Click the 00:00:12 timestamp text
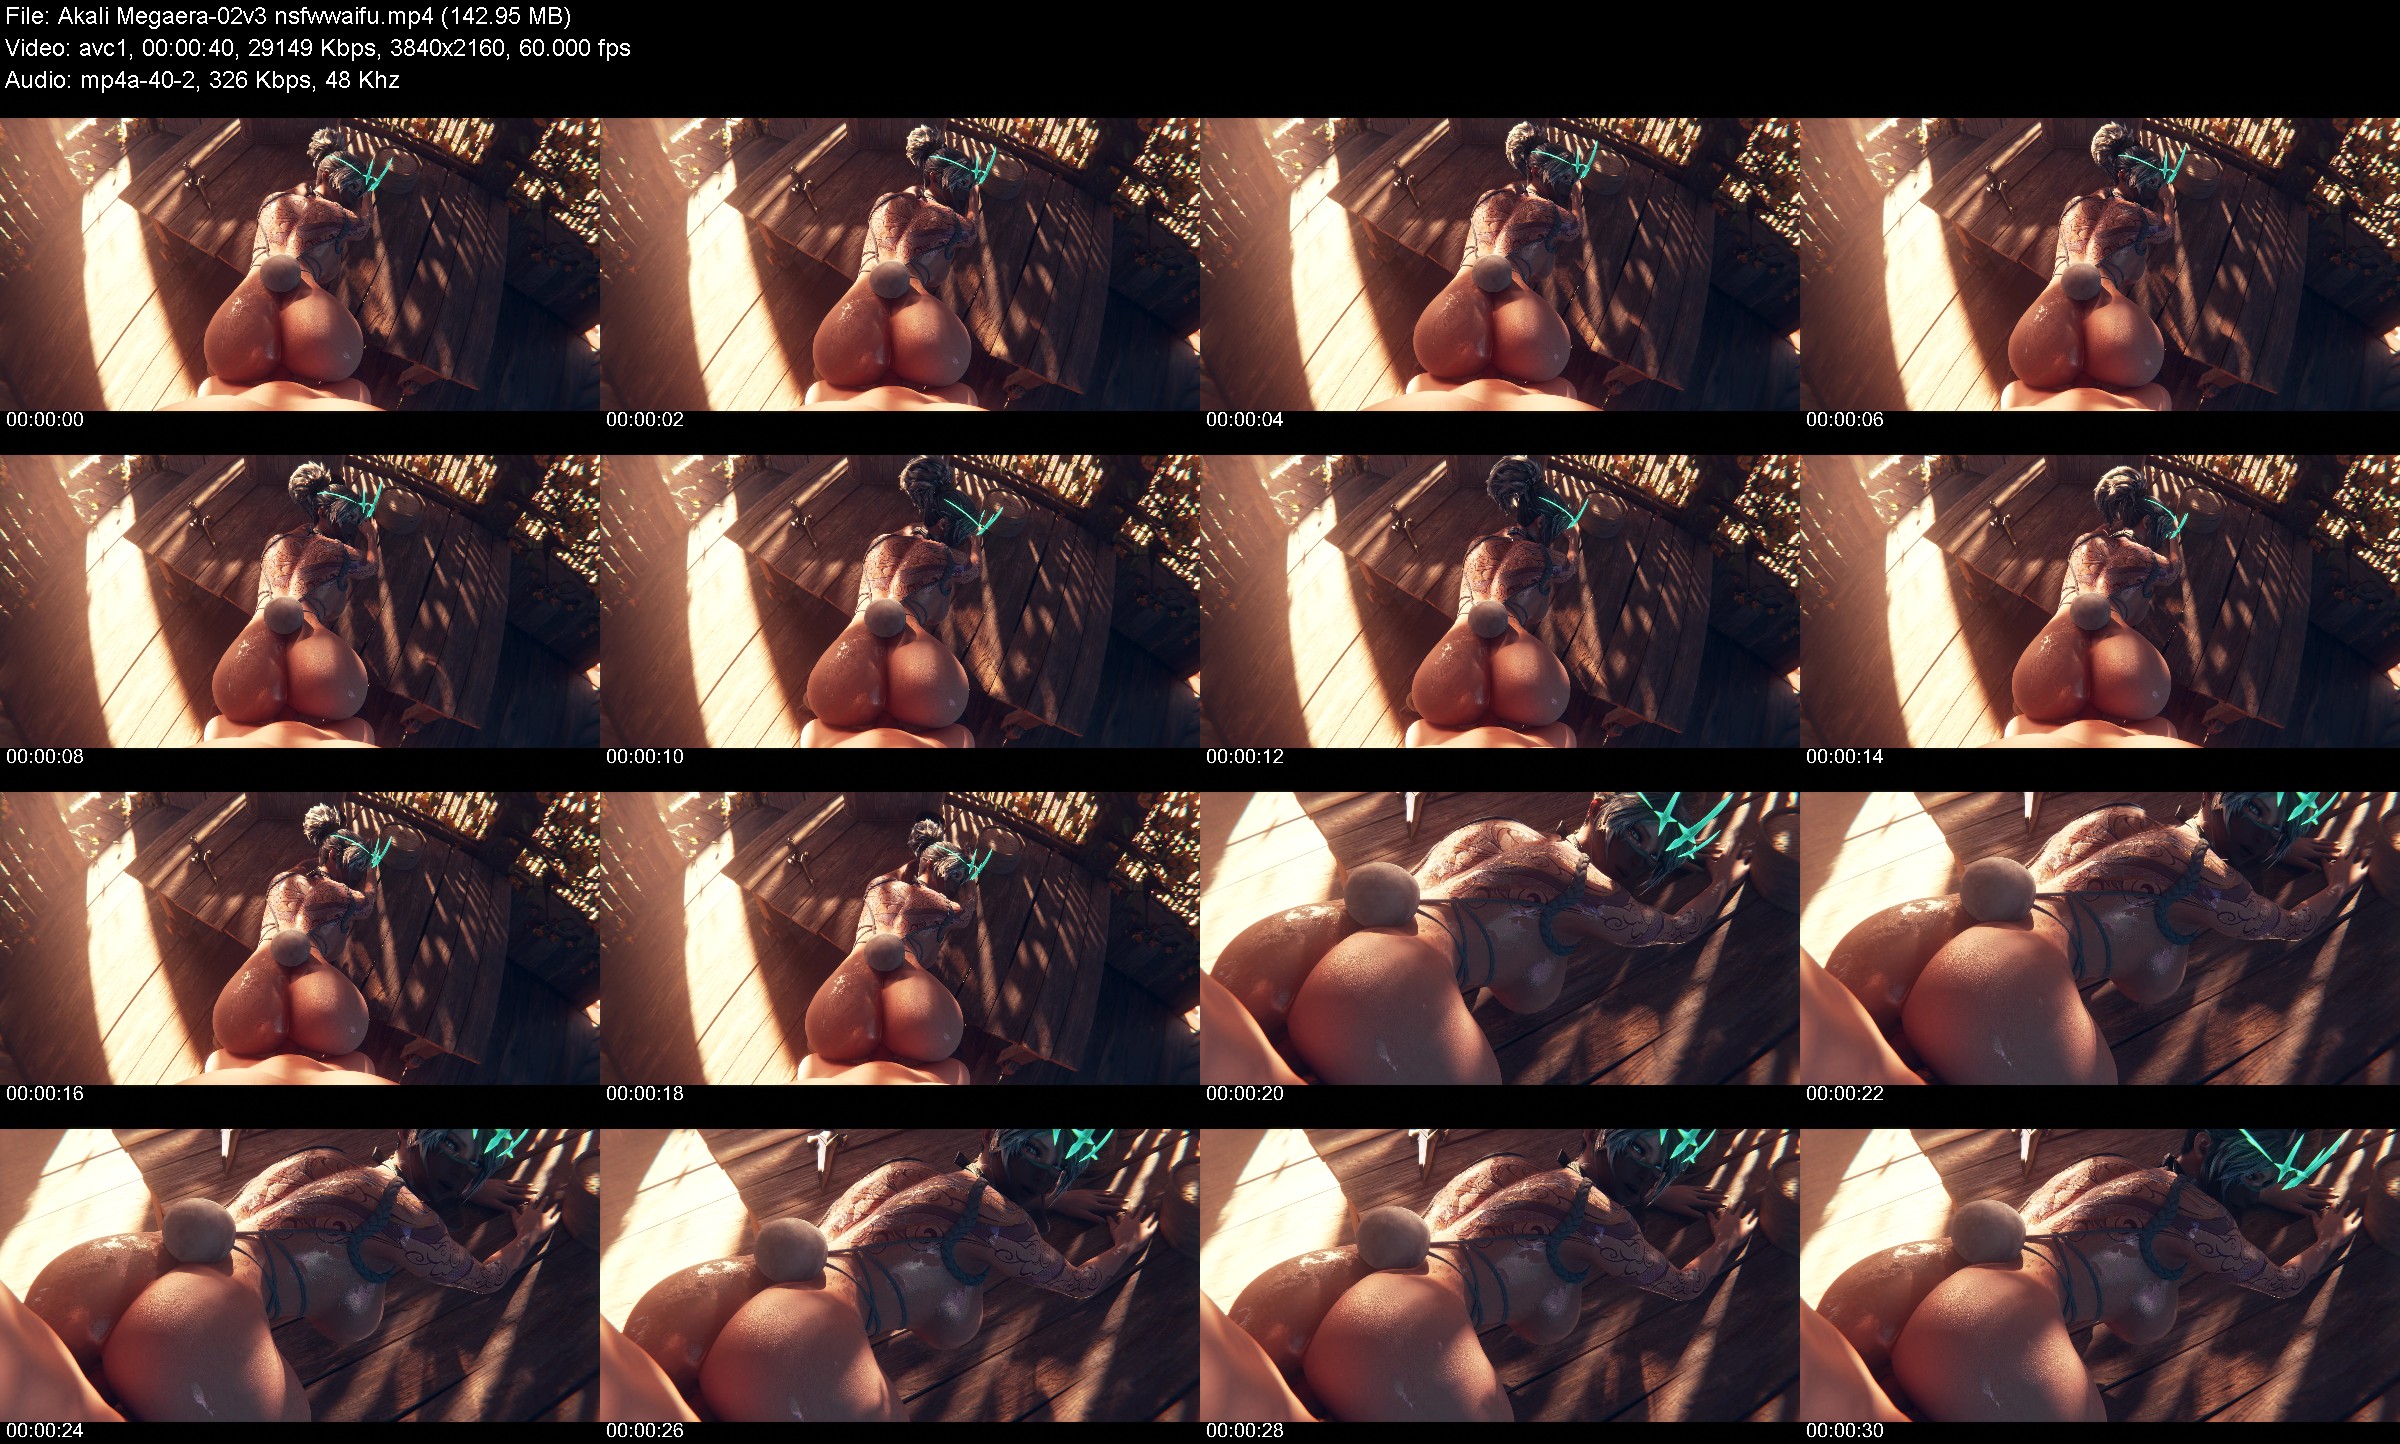The width and height of the screenshot is (2400, 1444). coord(1245,757)
